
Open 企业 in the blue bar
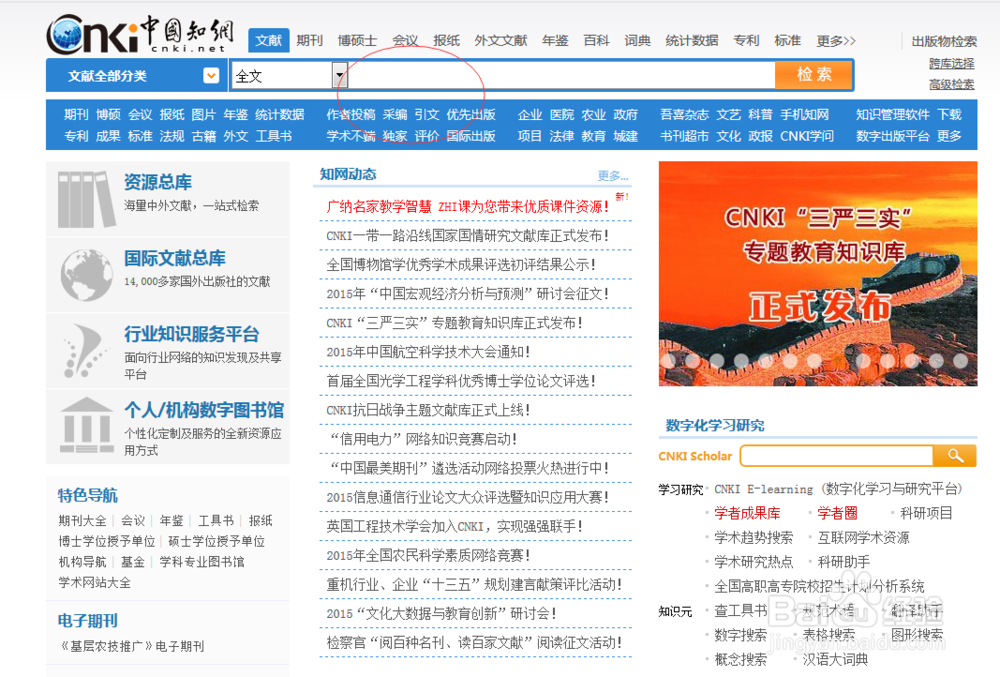[x=530, y=115]
